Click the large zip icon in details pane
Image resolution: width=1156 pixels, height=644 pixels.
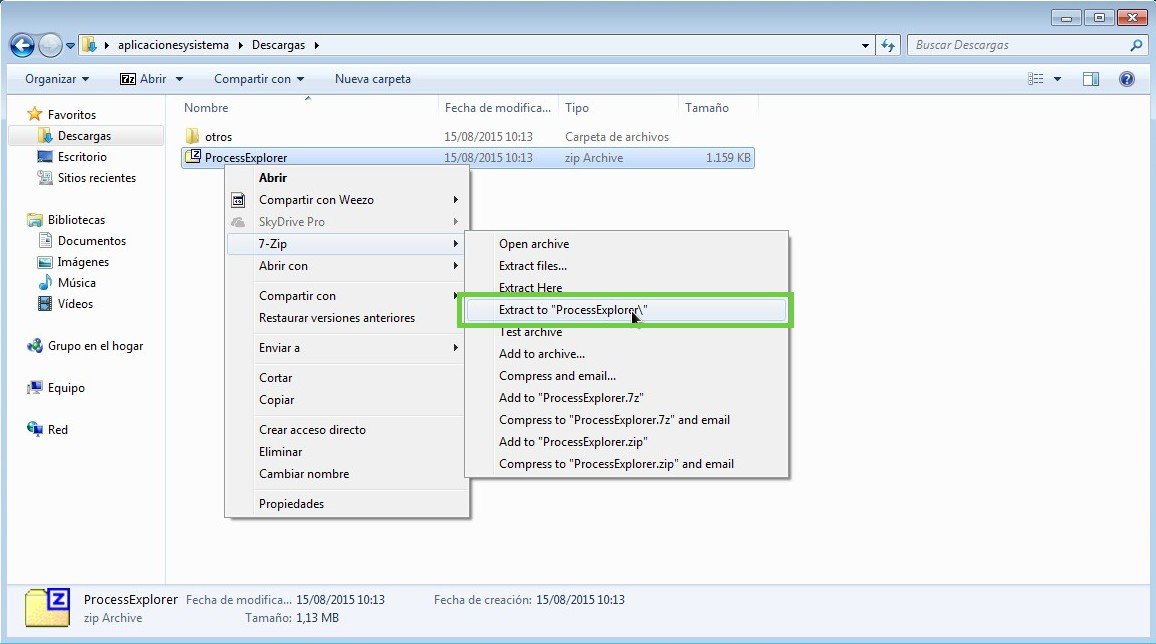pos(47,608)
